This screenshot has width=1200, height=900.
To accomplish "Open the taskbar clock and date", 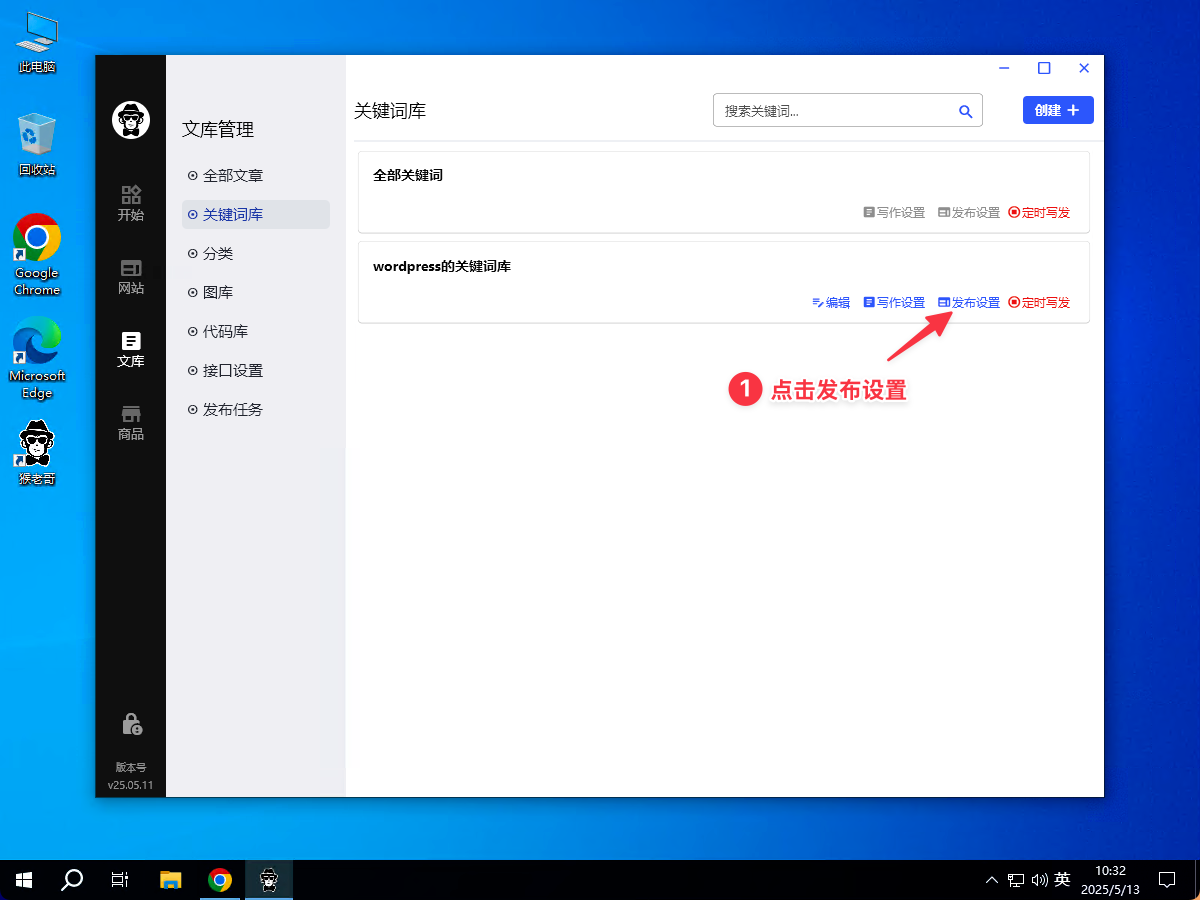I will click(x=1110, y=880).
